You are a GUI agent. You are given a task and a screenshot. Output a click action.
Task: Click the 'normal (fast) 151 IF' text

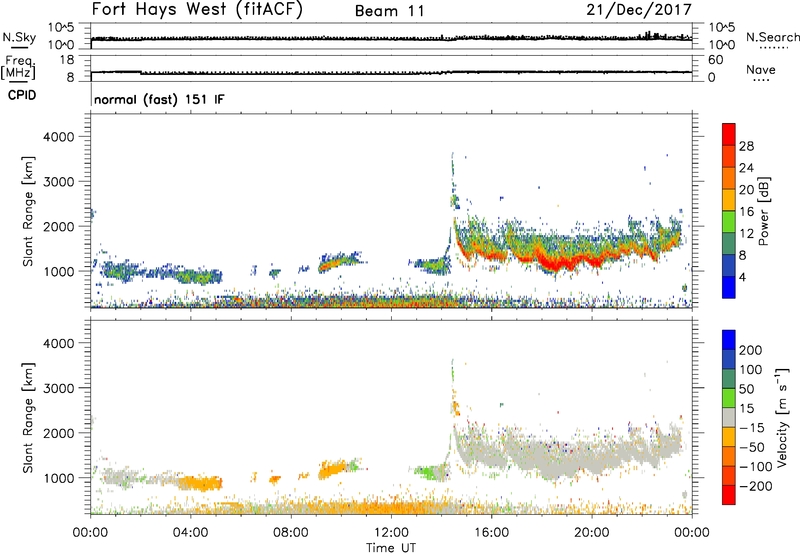[x=159, y=99]
